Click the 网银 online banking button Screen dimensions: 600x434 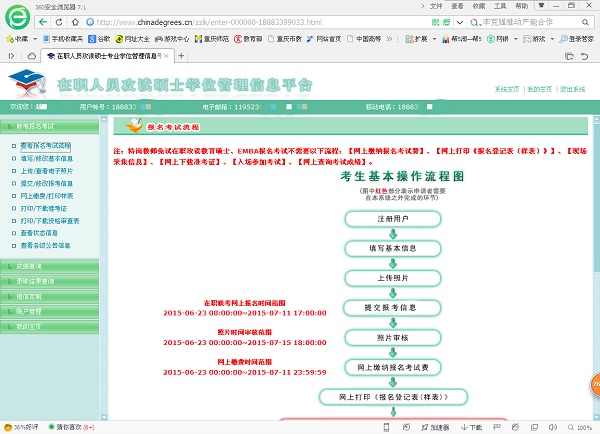click(498, 39)
